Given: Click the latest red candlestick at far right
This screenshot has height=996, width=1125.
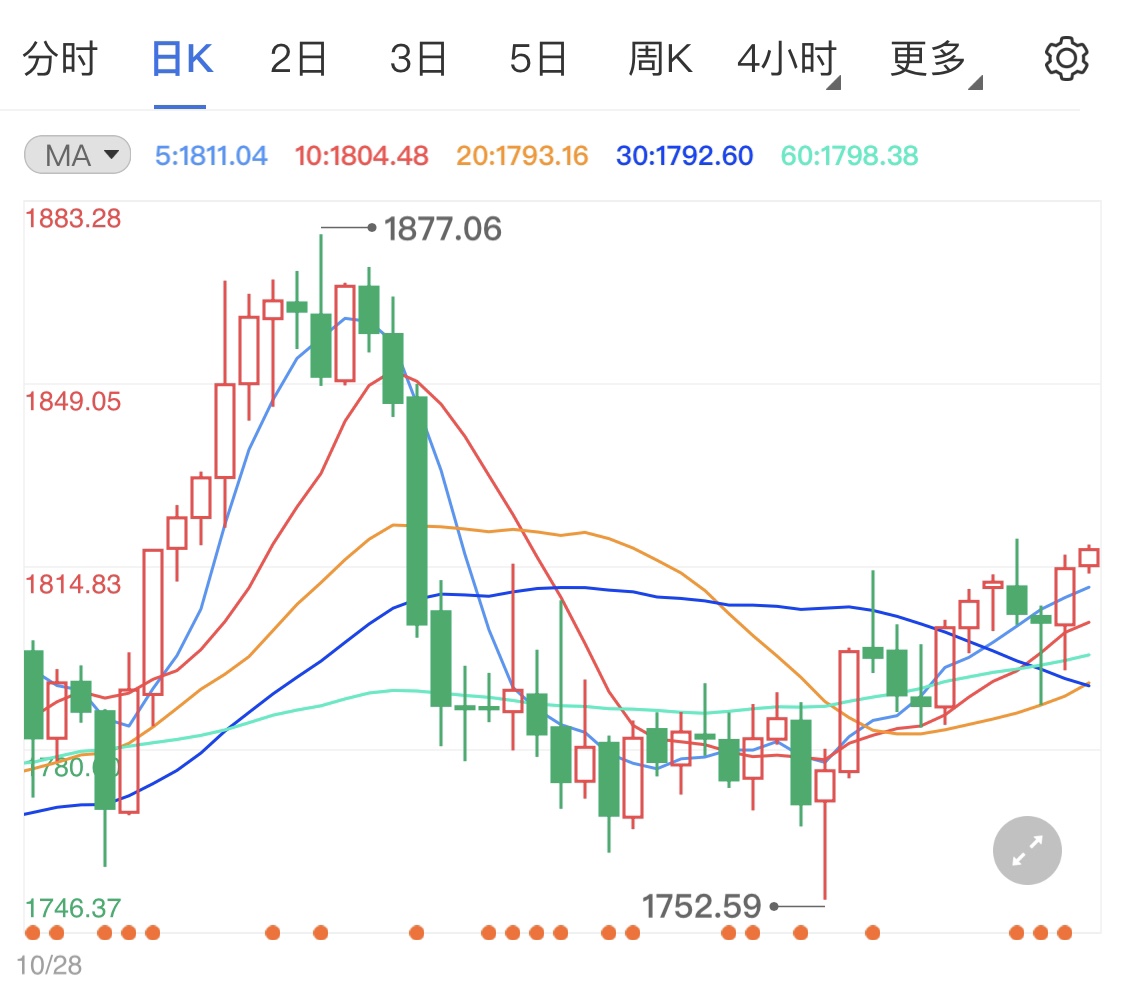Looking at the screenshot, I should click(x=1089, y=558).
